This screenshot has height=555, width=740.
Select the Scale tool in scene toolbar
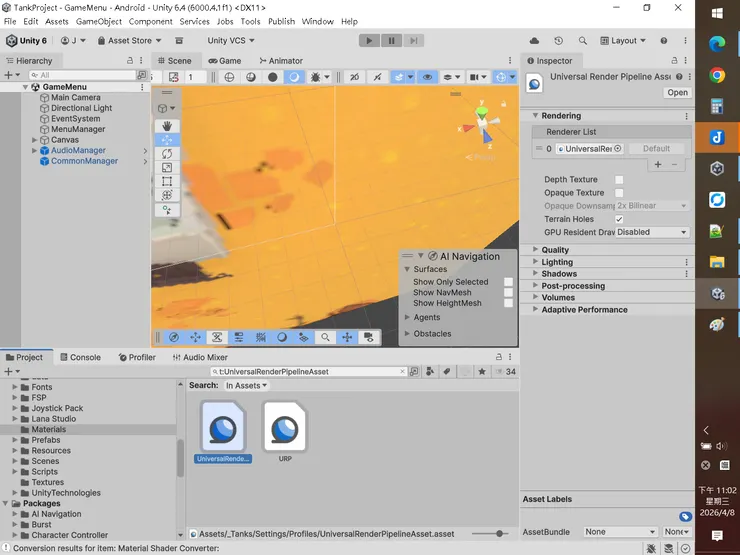point(167,168)
